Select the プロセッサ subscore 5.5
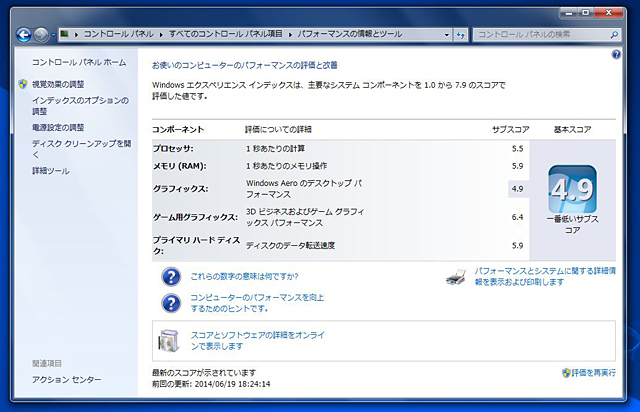This screenshot has width=640, height=412. pyautogui.click(x=518, y=149)
